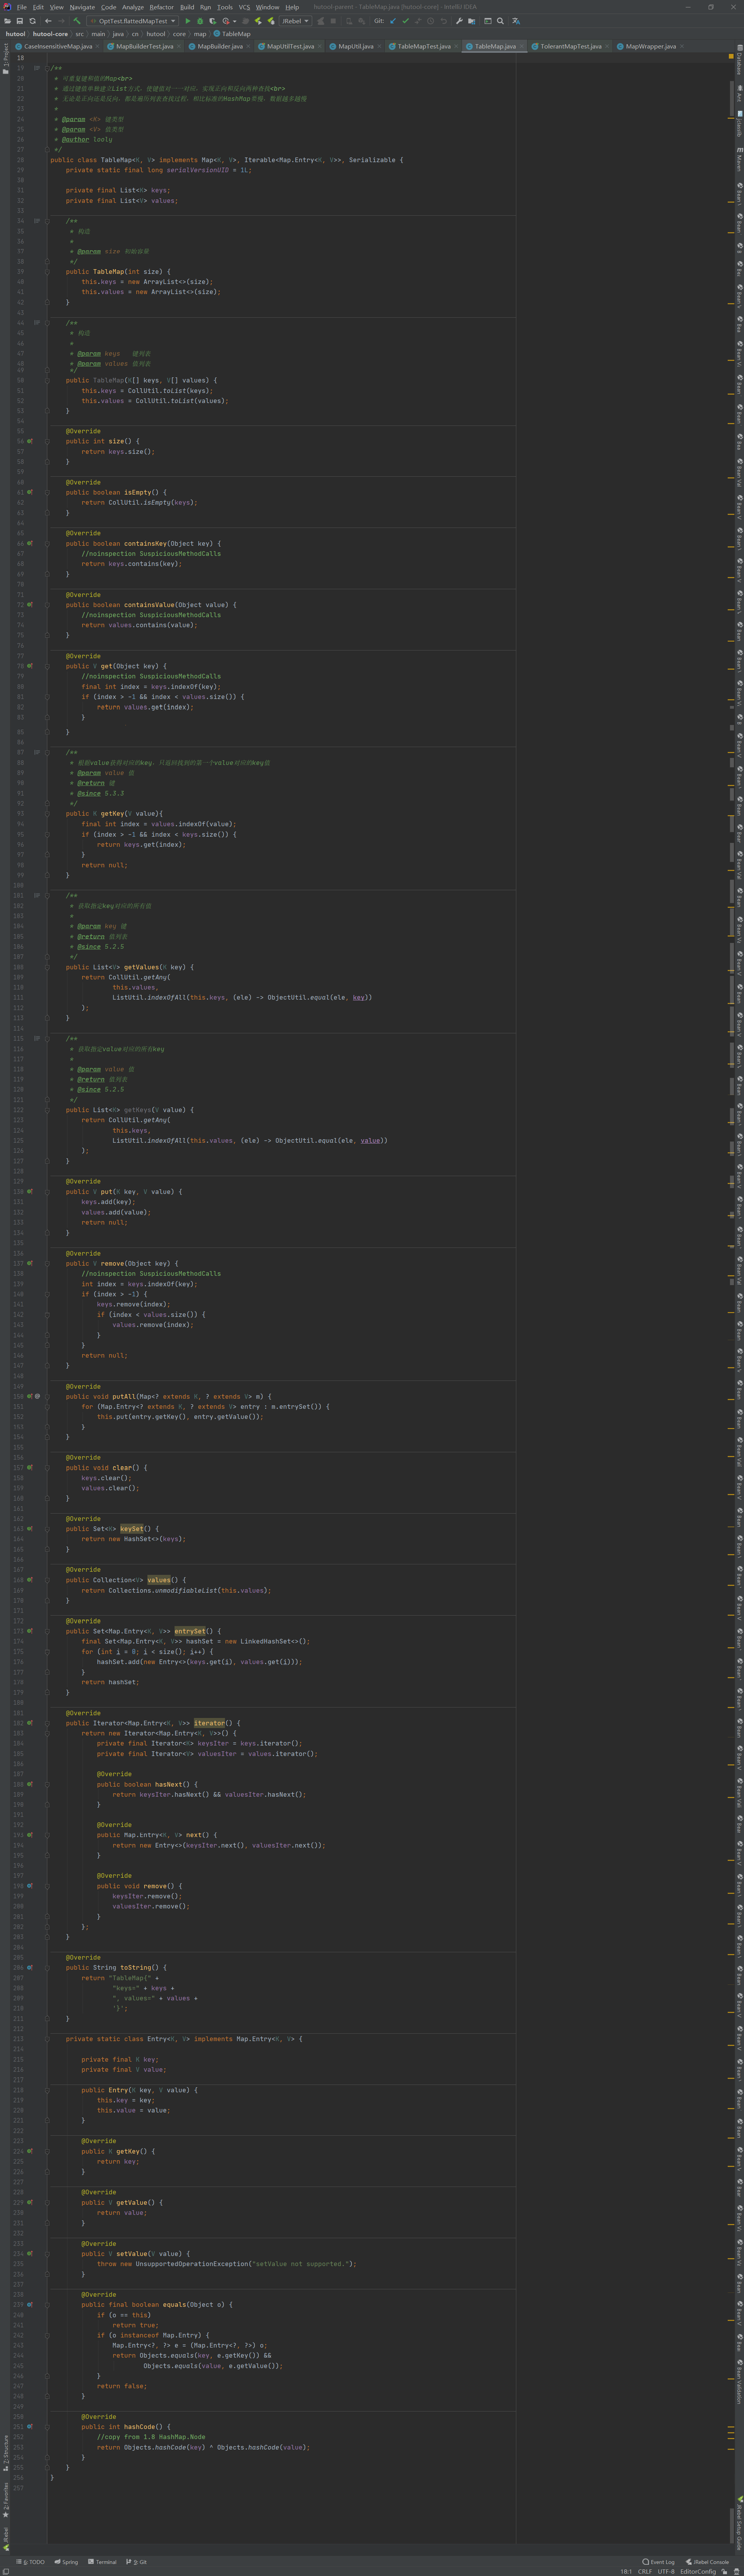Viewport: 744px width, 2576px height.
Task: Collapse the size() method fold marker
Action: (x=46, y=441)
